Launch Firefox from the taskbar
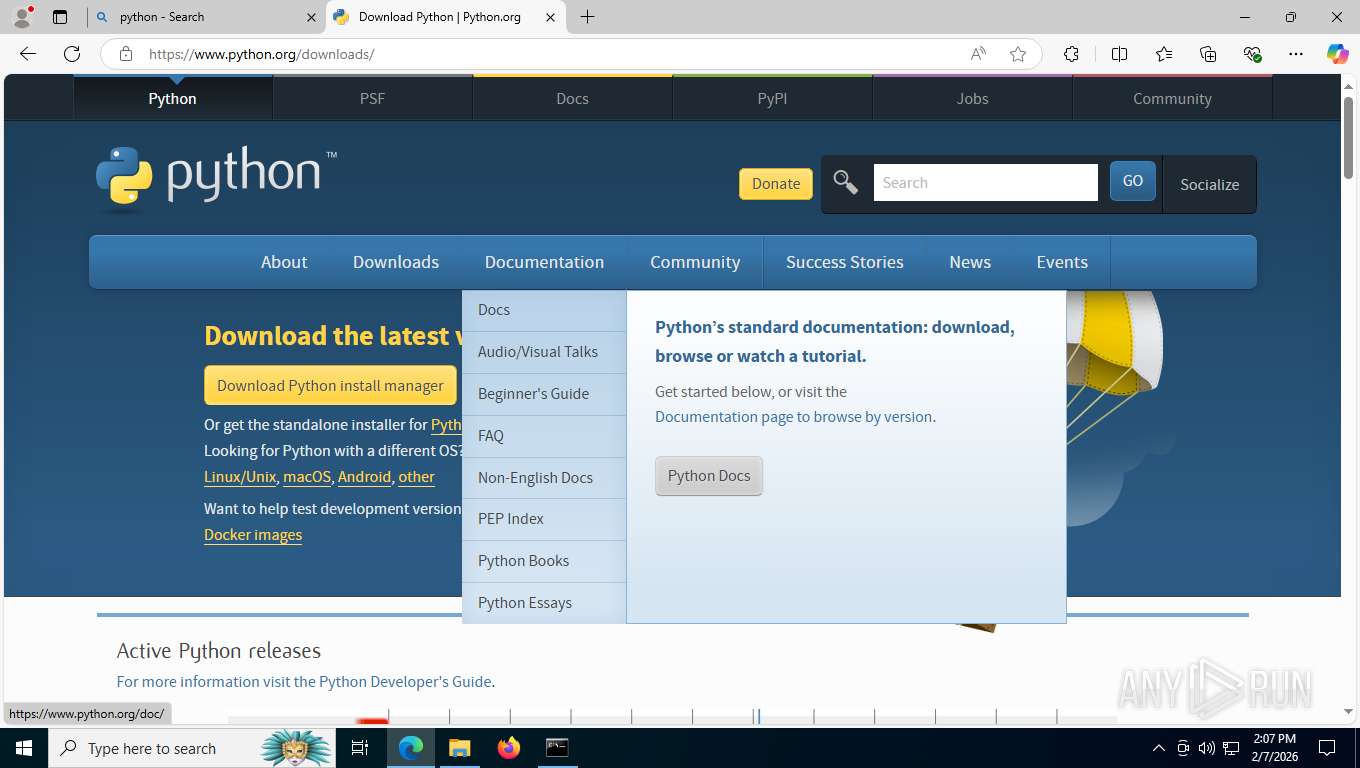1360x768 pixels. (x=508, y=748)
